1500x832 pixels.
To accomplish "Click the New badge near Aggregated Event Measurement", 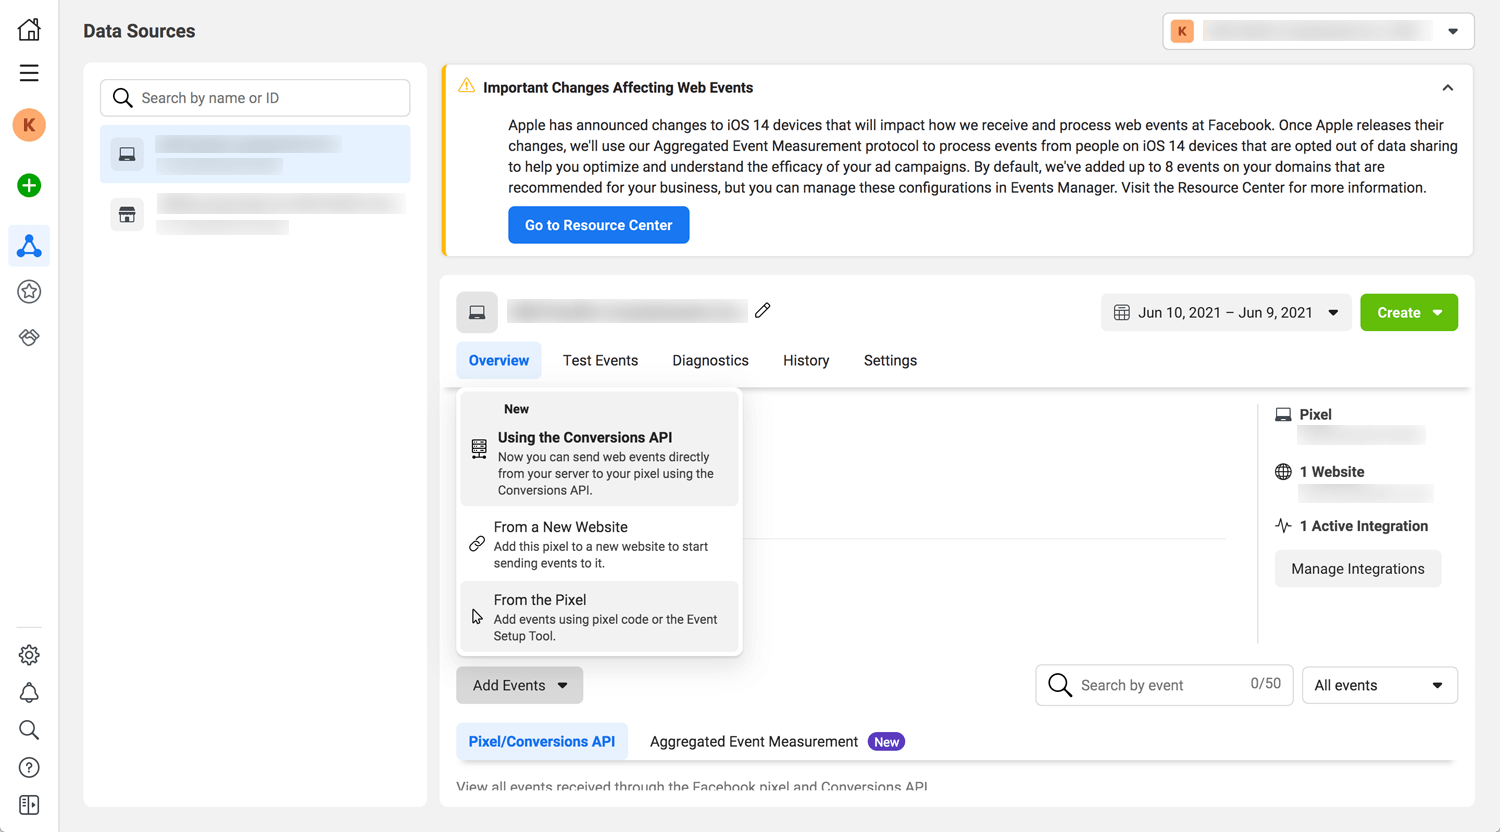I will tap(886, 742).
